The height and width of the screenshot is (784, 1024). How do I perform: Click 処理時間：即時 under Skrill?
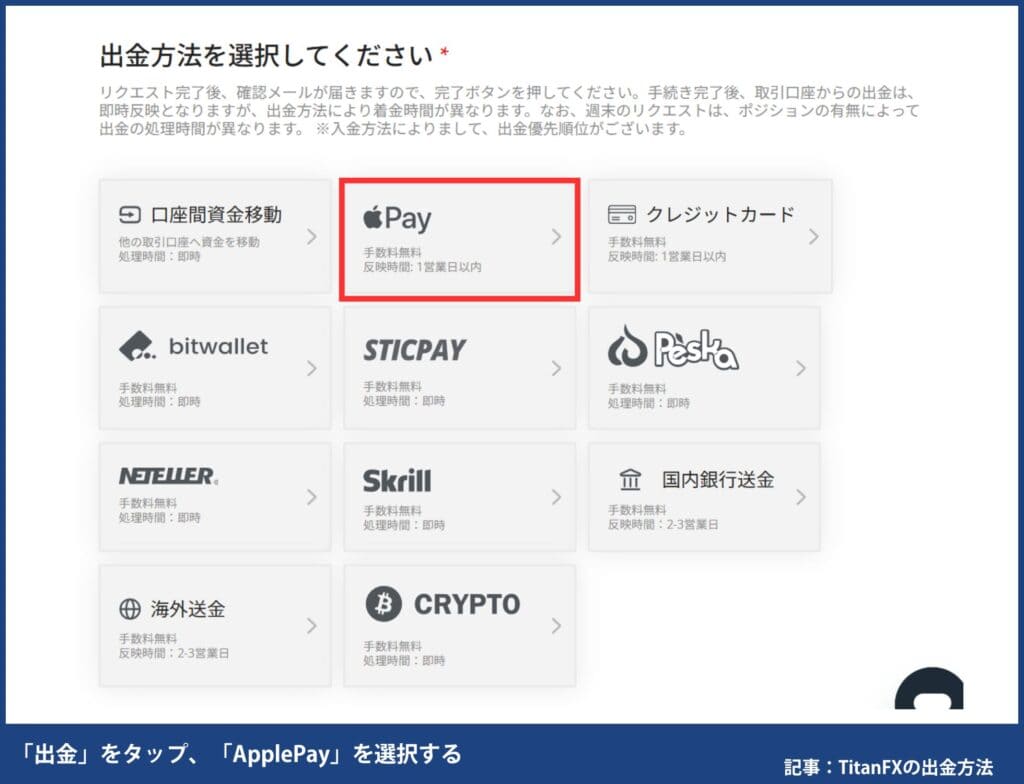pos(404,525)
